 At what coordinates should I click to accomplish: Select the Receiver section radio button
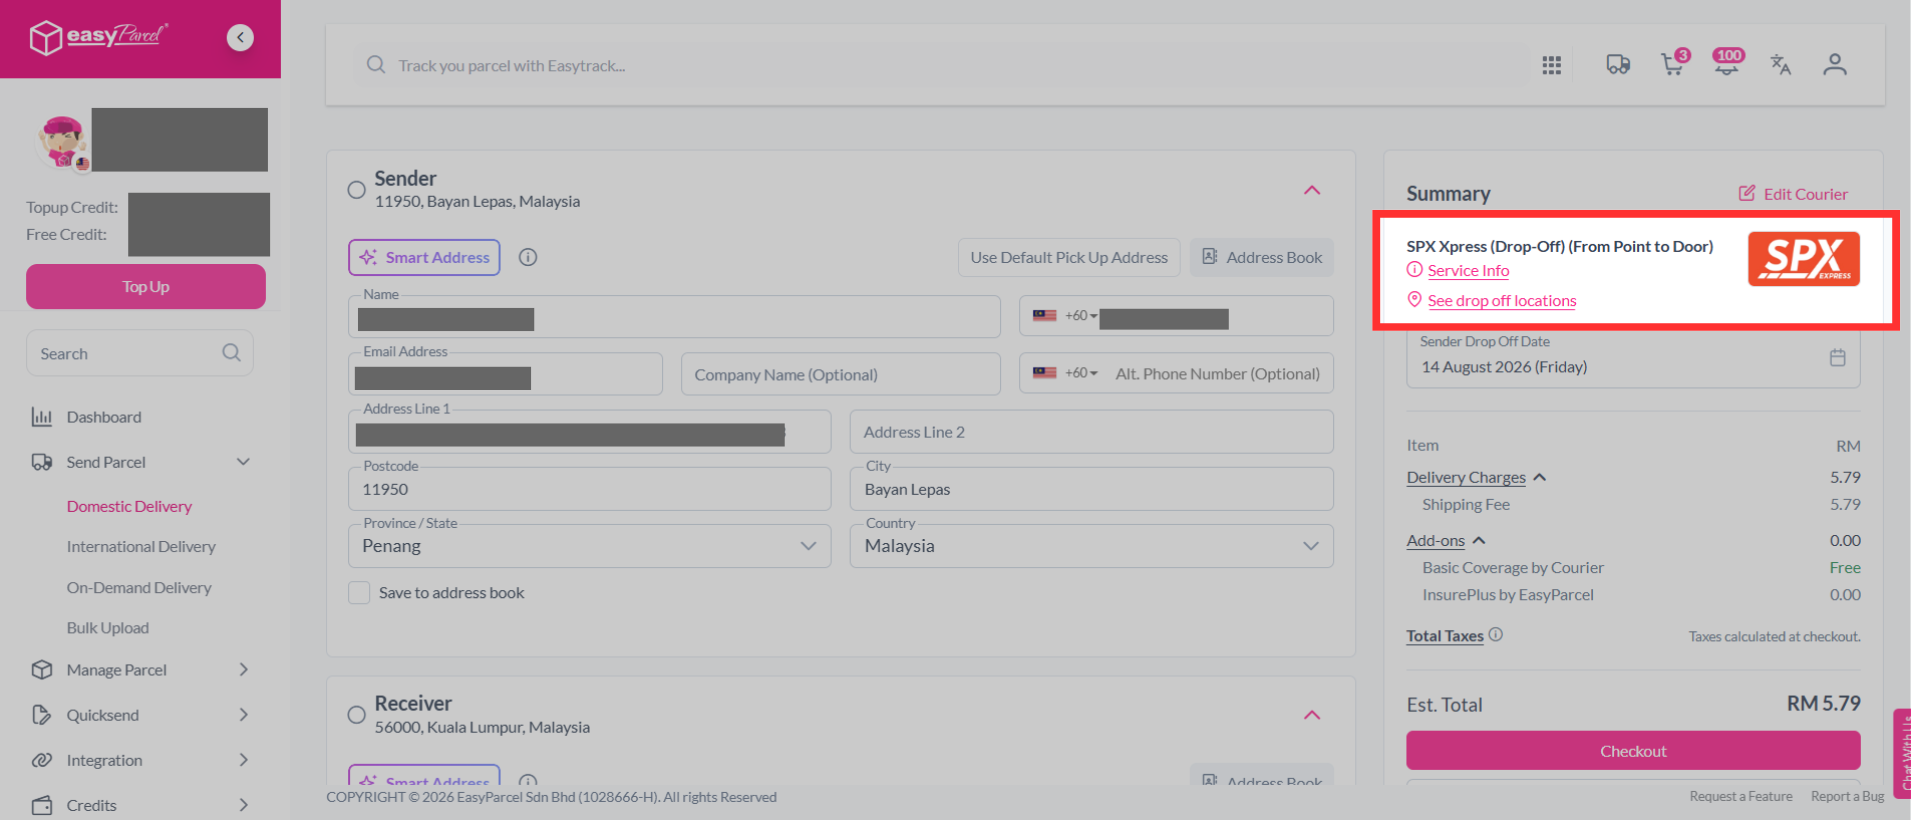click(x=356, y=715)
